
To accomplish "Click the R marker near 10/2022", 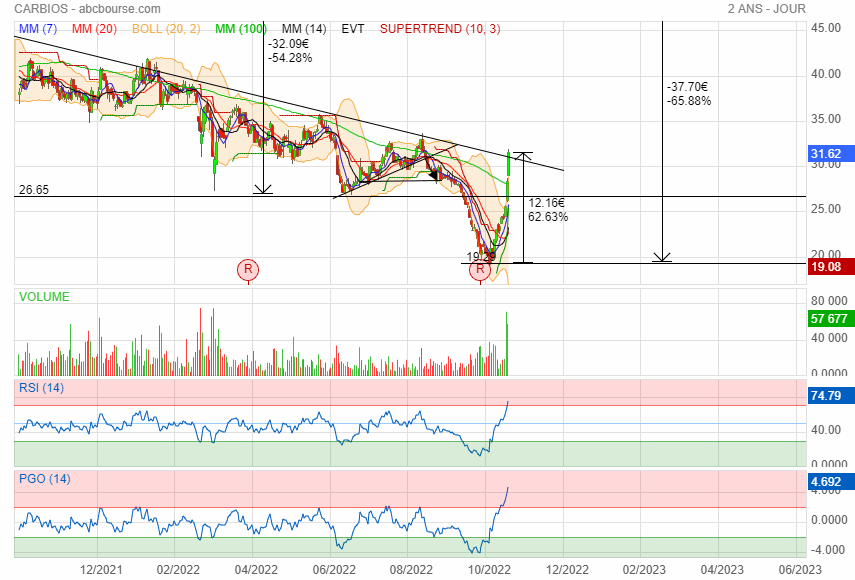I will click(x=480, y=269).
